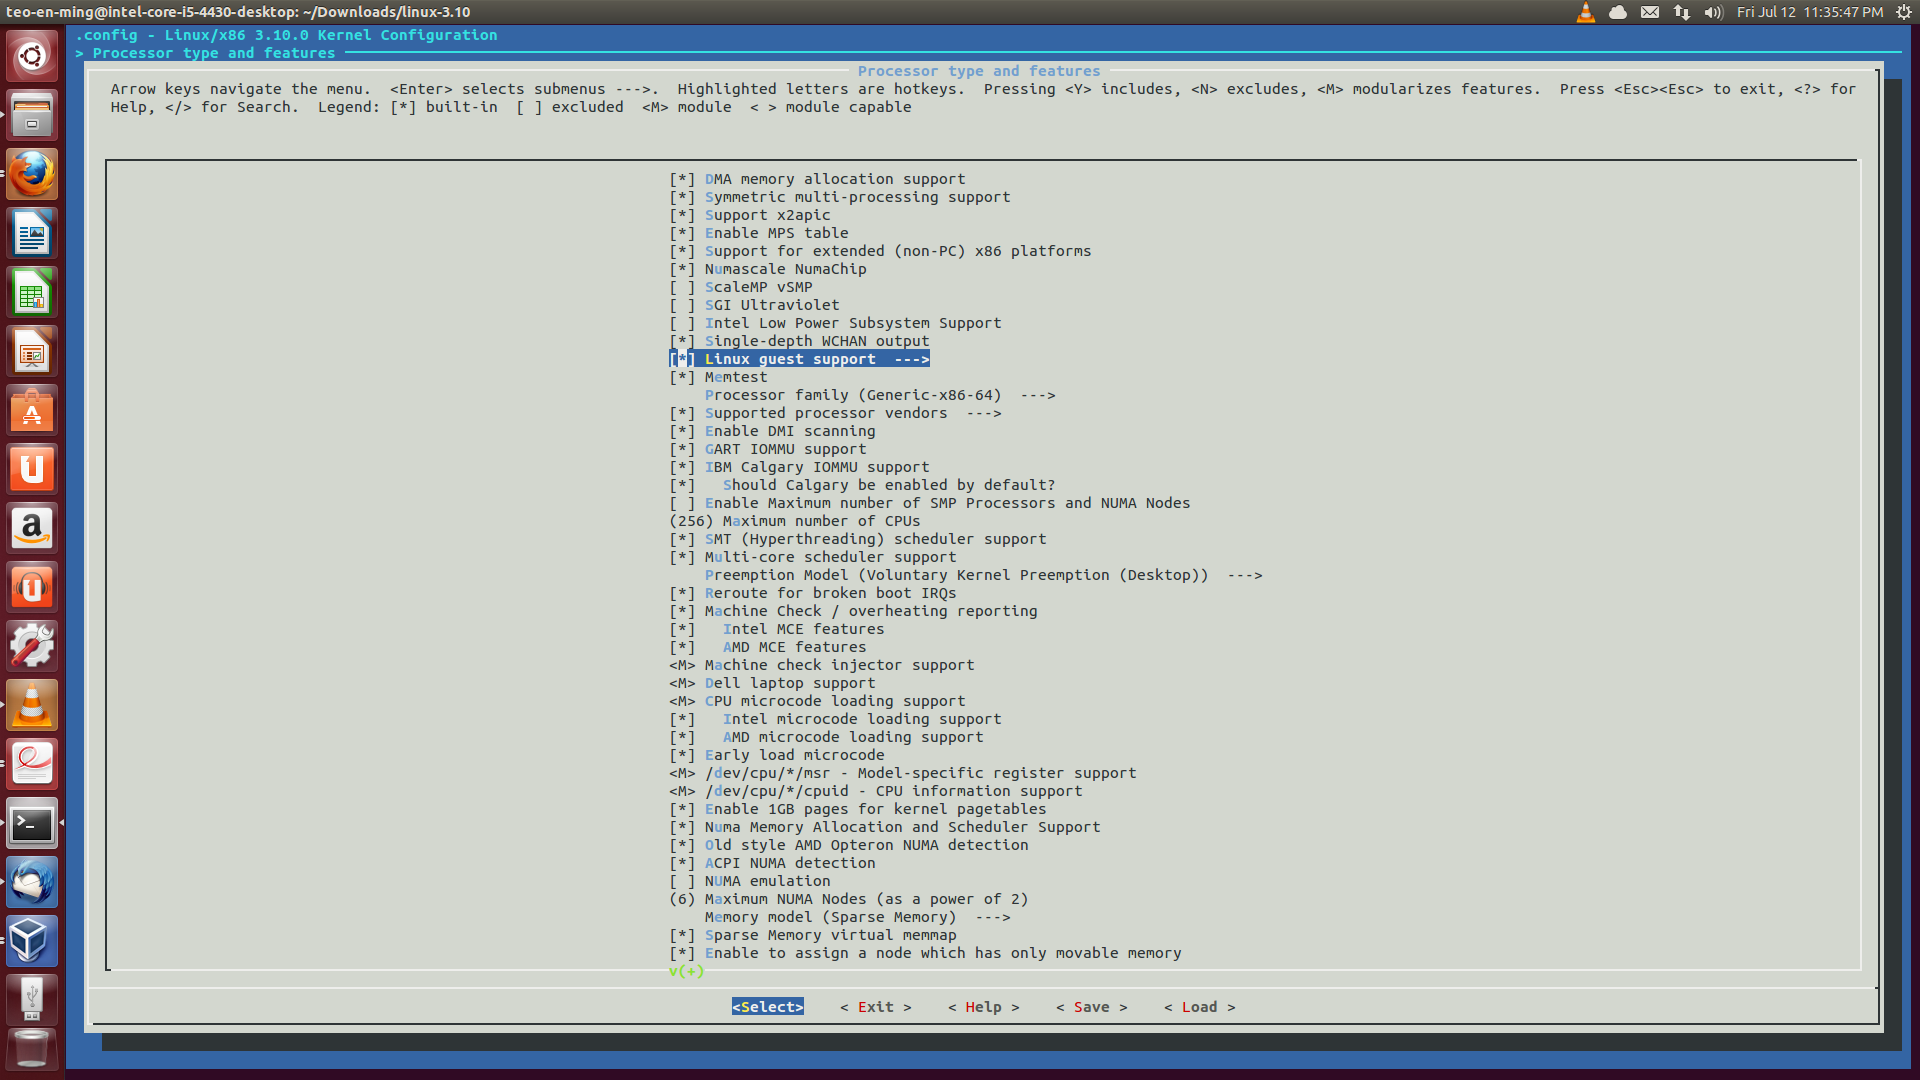Open Thunderbird mail from the dock
Image resolution: width=1920 pixels, height=1080 pixels.
[32, 882]
